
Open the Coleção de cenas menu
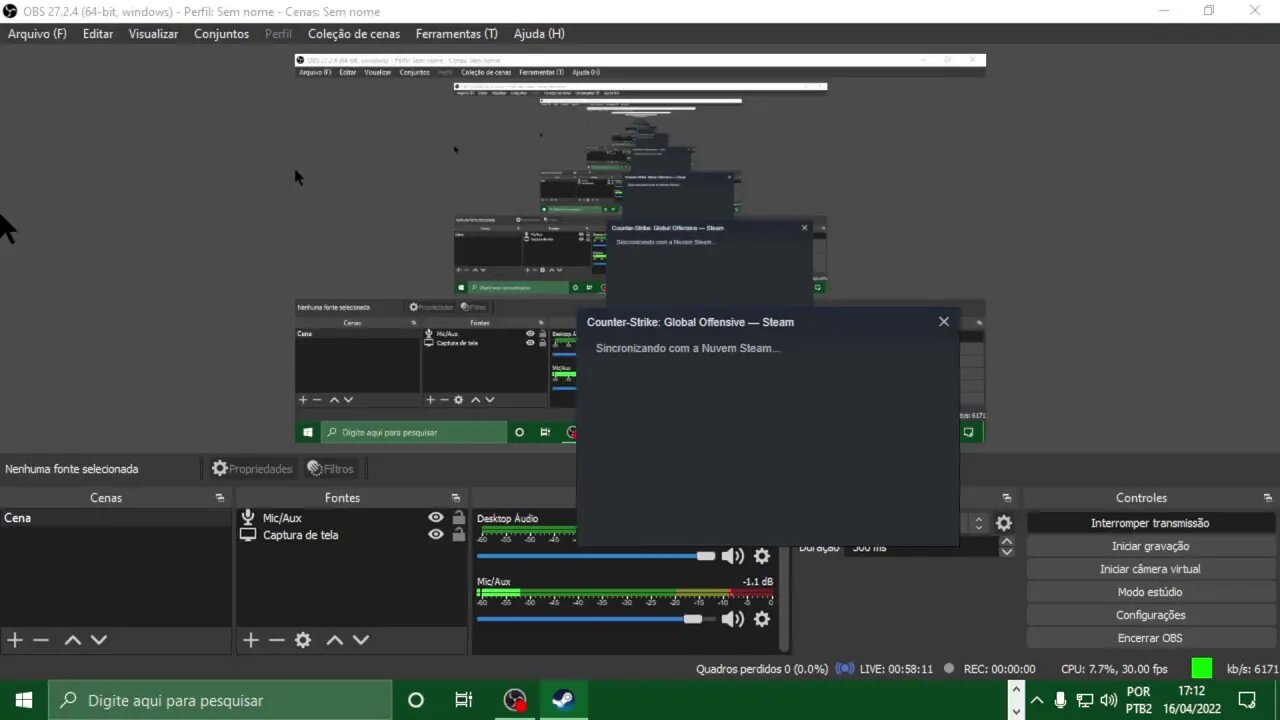pyautogui.click(x=354, y=34)
